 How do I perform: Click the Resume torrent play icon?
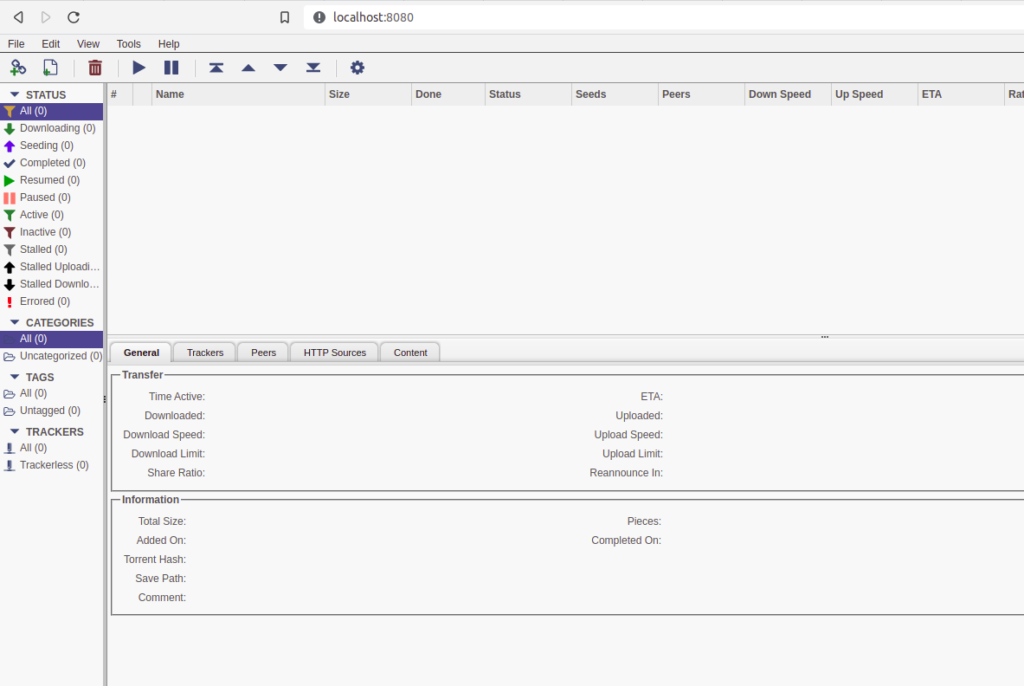(x=138, y=67)
